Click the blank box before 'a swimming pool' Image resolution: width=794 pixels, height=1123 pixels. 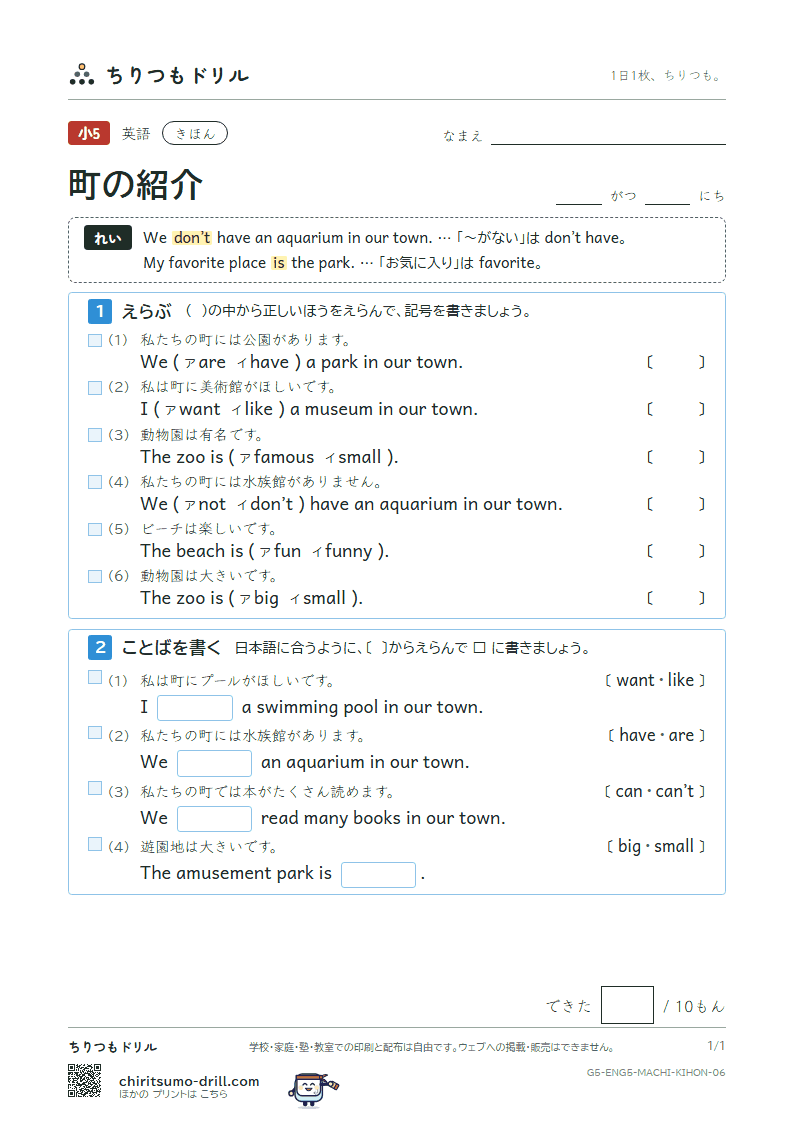(x=195, y=708)
